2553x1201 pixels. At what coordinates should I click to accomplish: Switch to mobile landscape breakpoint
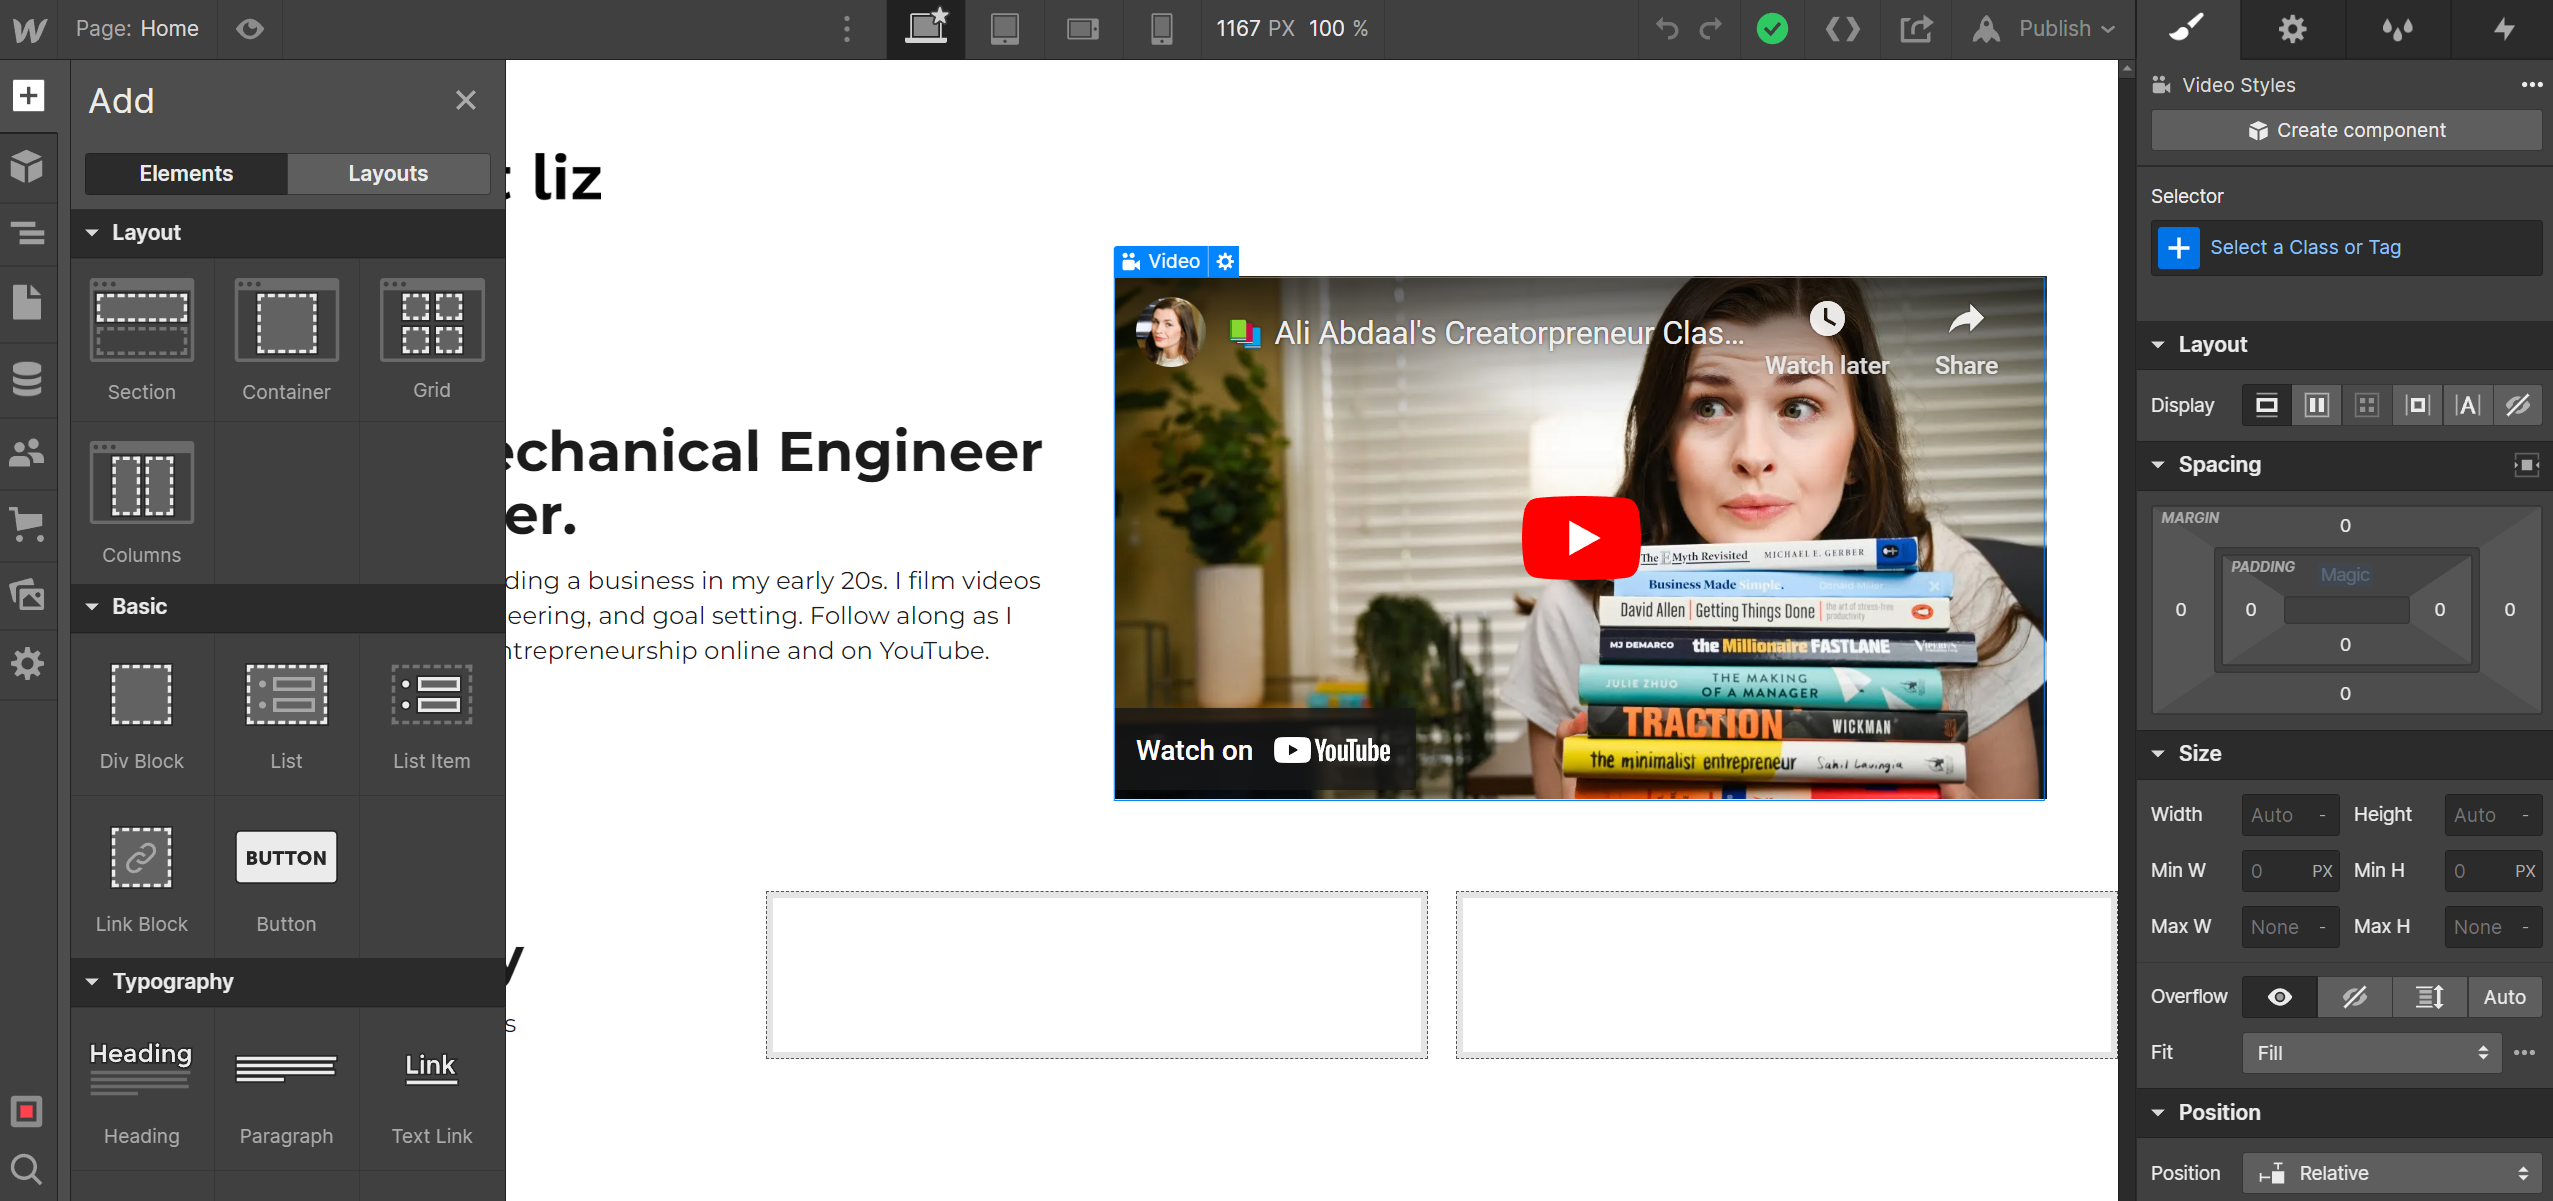1083,29
